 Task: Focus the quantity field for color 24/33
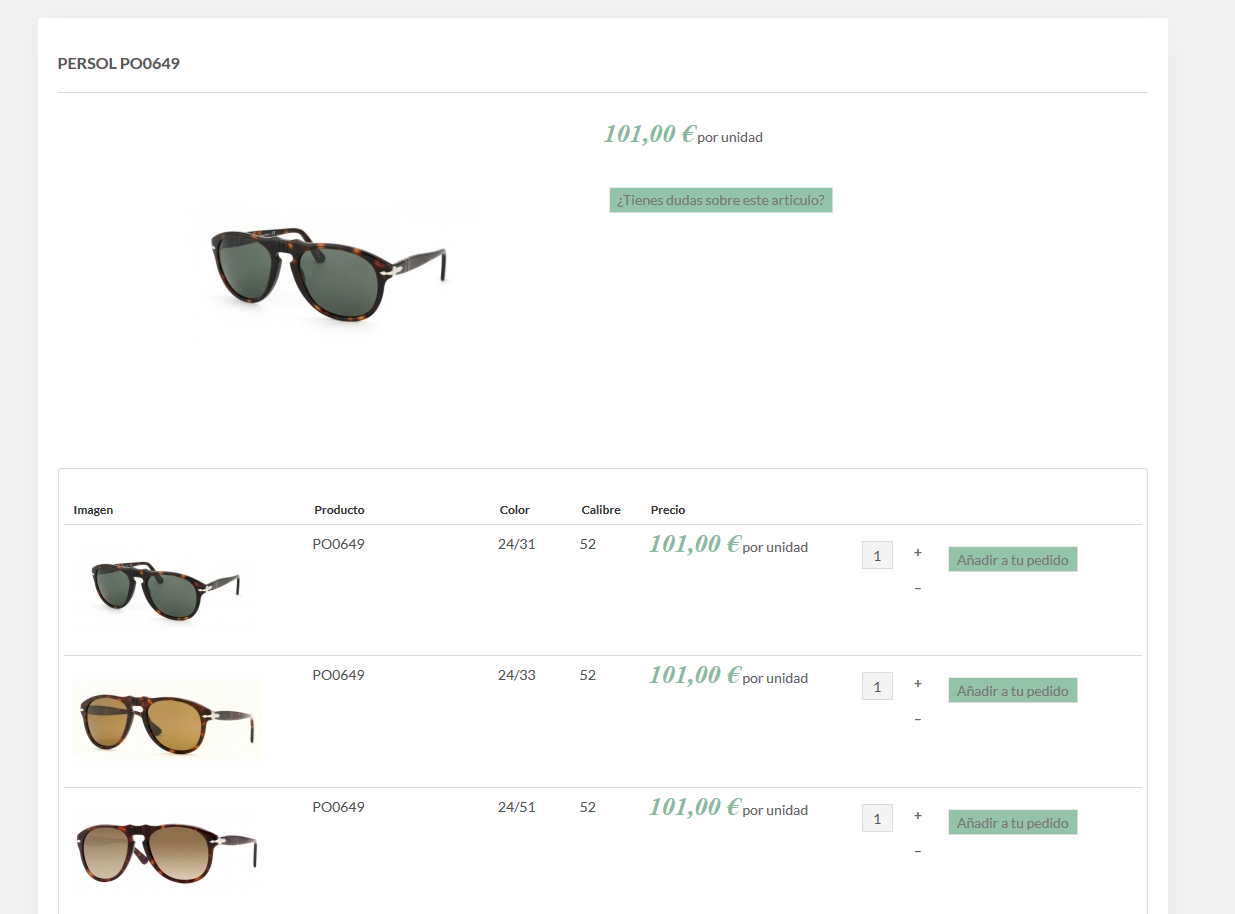pyautogui.click(x=877, y=687)
